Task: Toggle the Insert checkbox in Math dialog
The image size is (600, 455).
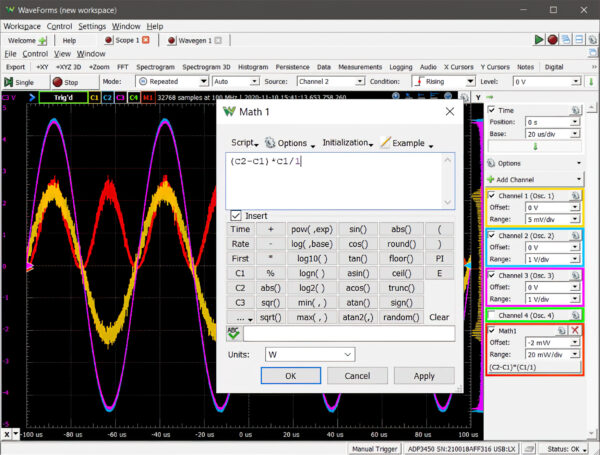Action: 235,215
